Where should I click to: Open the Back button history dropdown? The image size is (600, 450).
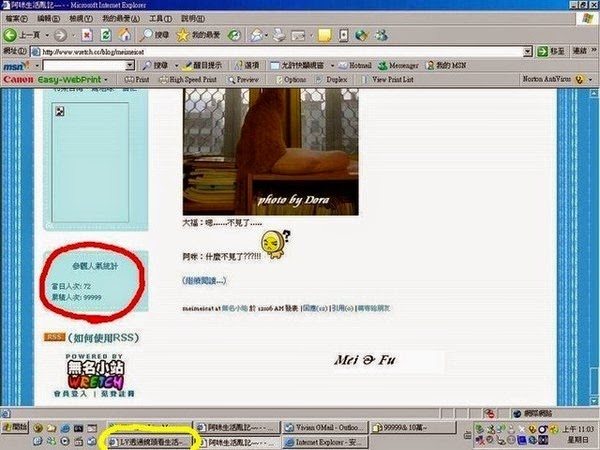pos(47,36)
